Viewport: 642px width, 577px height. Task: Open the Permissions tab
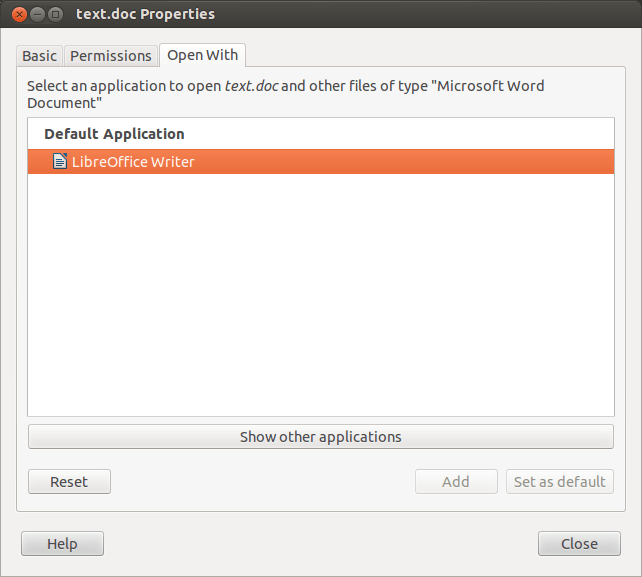pos(111,56)
